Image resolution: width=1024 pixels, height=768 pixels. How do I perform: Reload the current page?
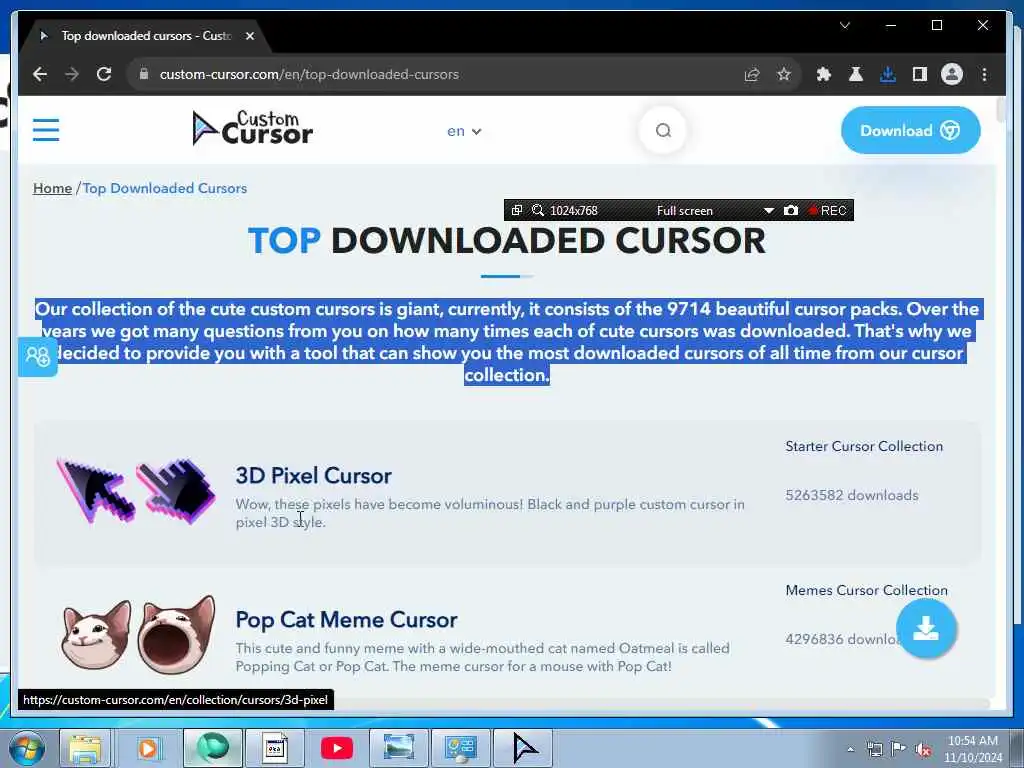104,74
